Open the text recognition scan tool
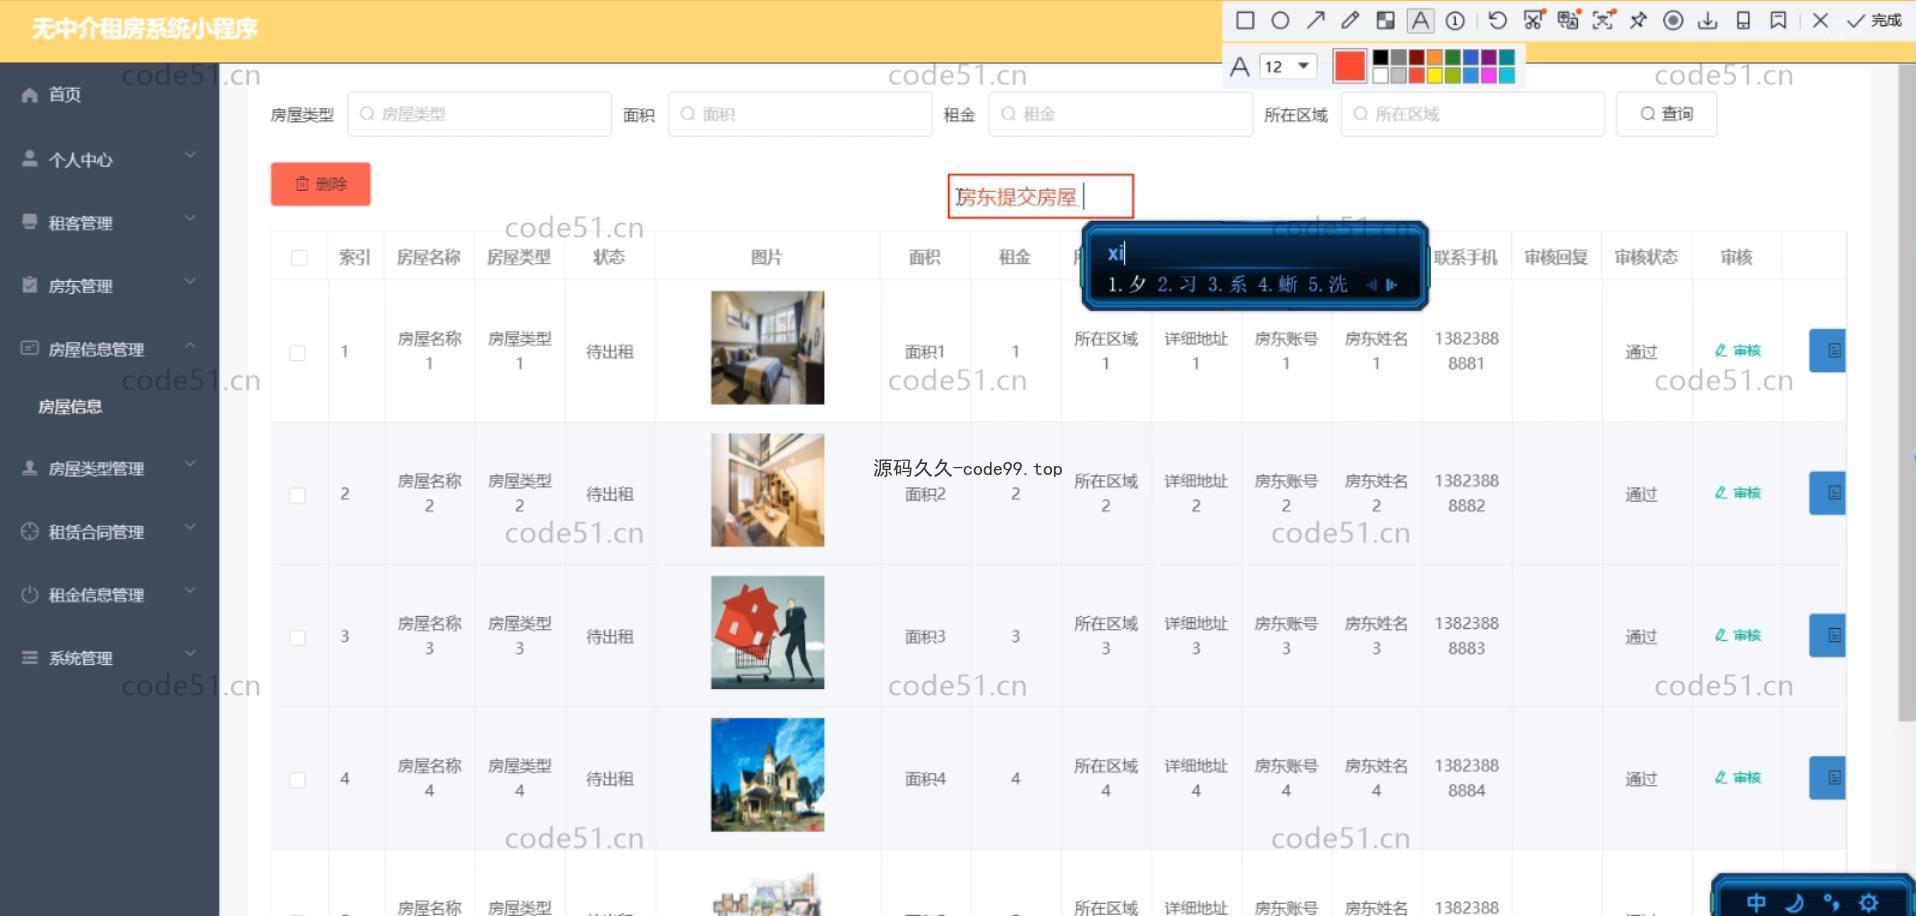This screenshot has width=1916, height=916. click(x=1603, y=20)
